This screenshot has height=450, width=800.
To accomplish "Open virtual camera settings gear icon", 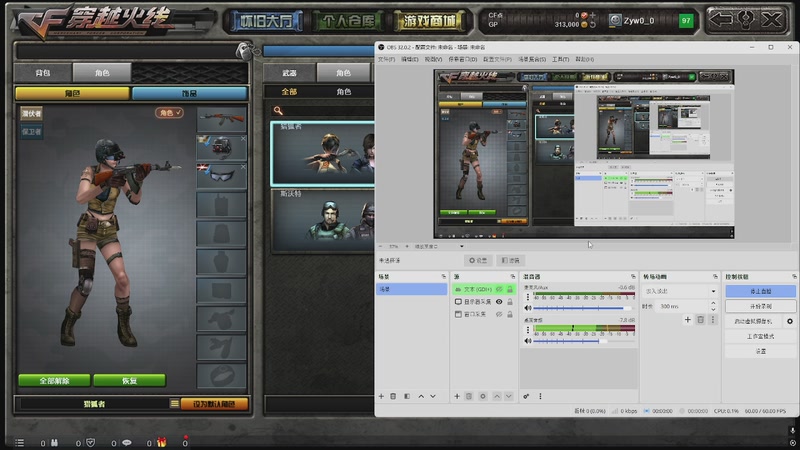I will coord(790,321).
